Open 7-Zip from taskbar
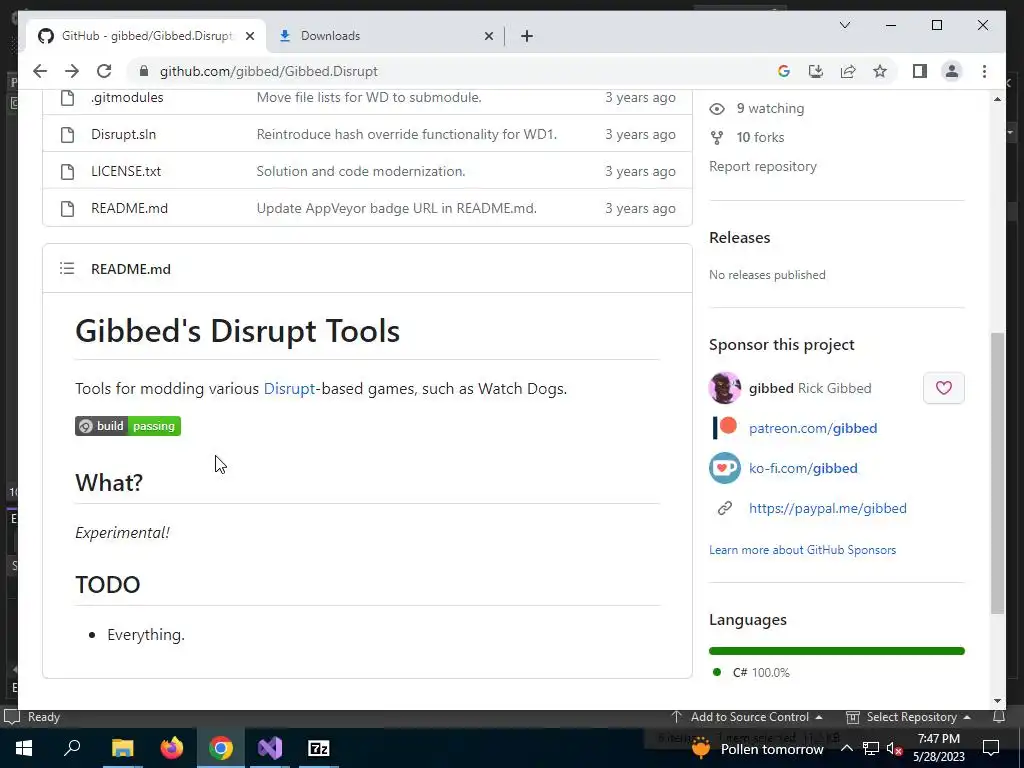 [x=319, y=748]
